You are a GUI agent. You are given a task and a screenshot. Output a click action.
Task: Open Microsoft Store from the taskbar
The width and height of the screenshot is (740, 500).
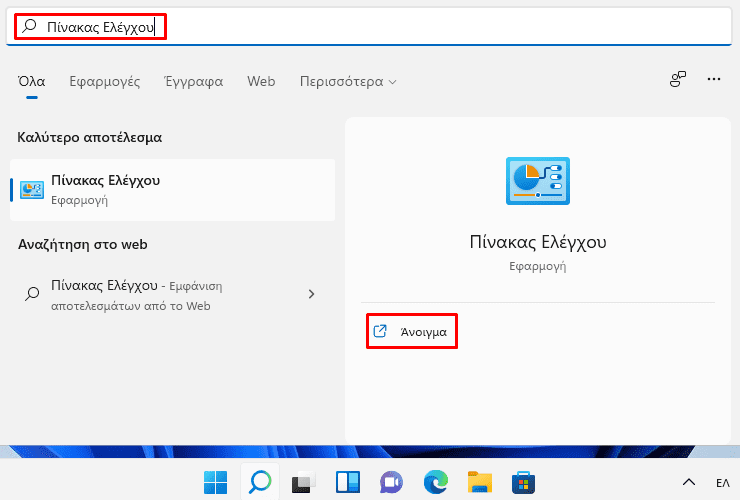(523, 483)
